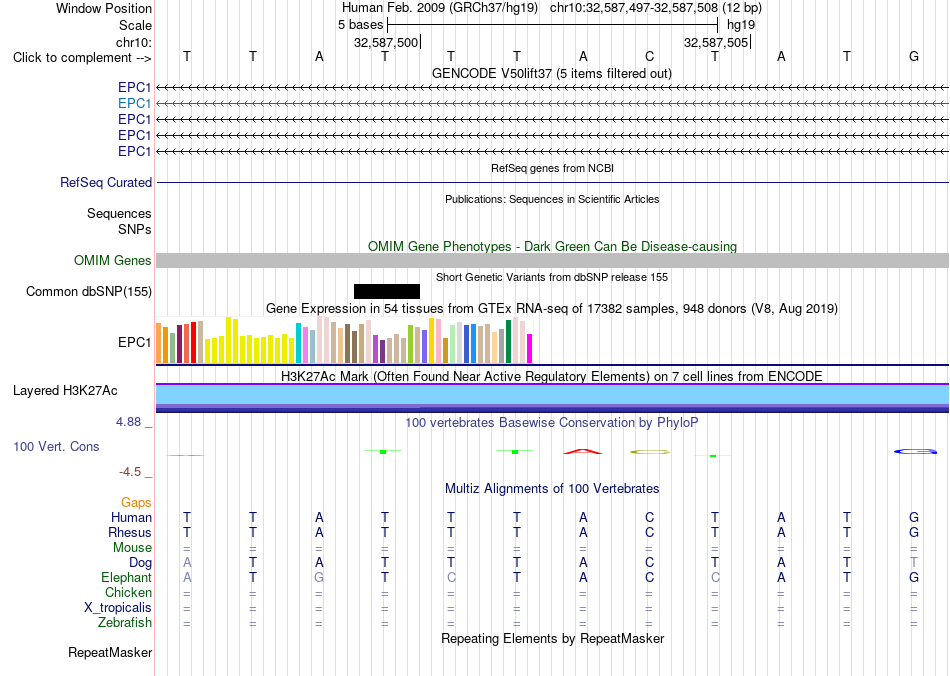Open the GTEx 'Gene Expression in 54 tissues' title
The width and height of the screenshot is (950, 676).
point(552,308)
